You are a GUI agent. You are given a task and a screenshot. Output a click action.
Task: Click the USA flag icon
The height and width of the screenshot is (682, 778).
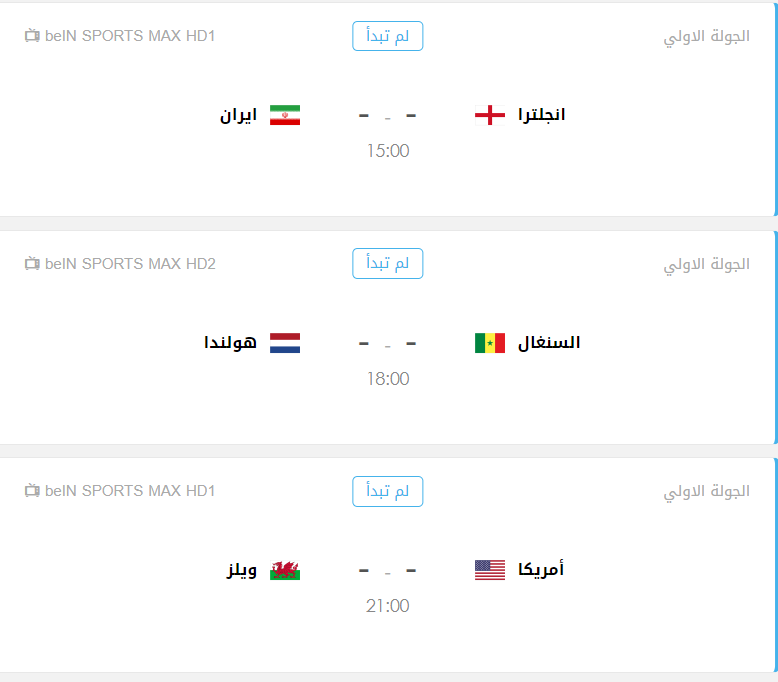[x=490, y=570]
